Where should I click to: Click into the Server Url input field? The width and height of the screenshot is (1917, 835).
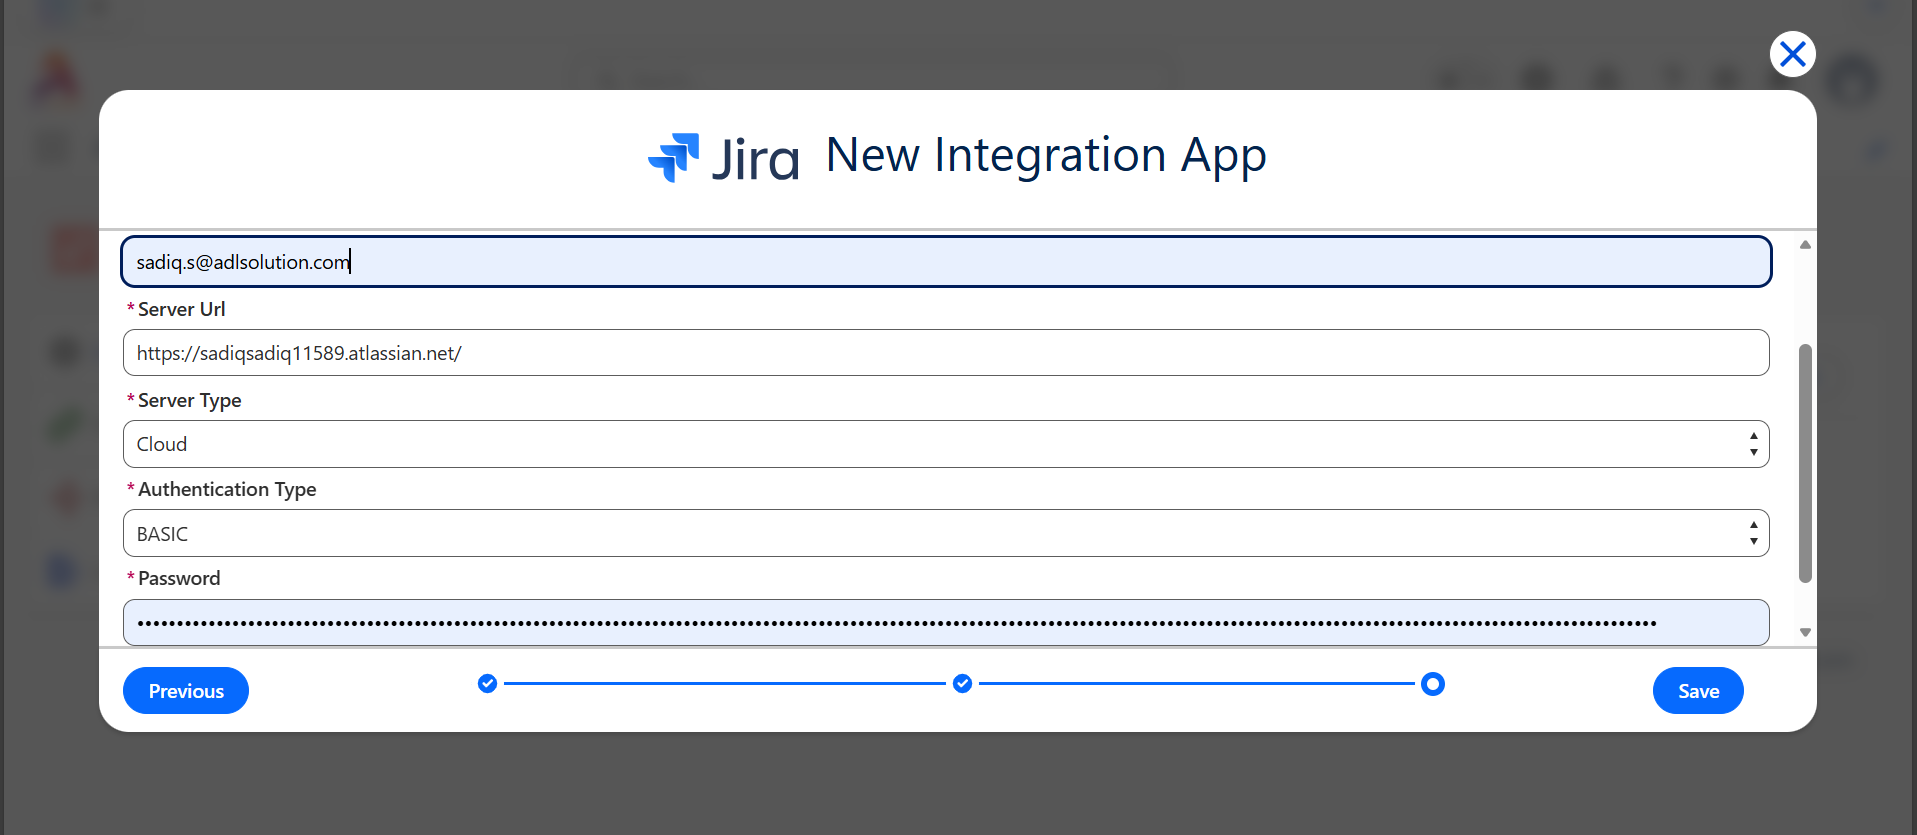click(x=946, y=353)
